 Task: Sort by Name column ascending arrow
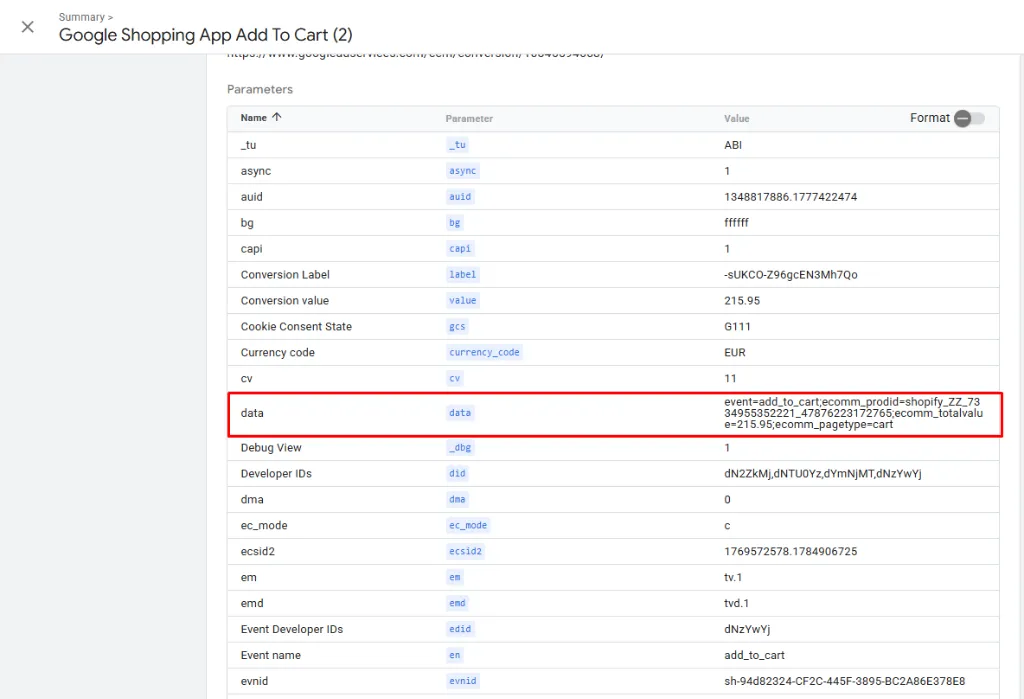point(277,117)
